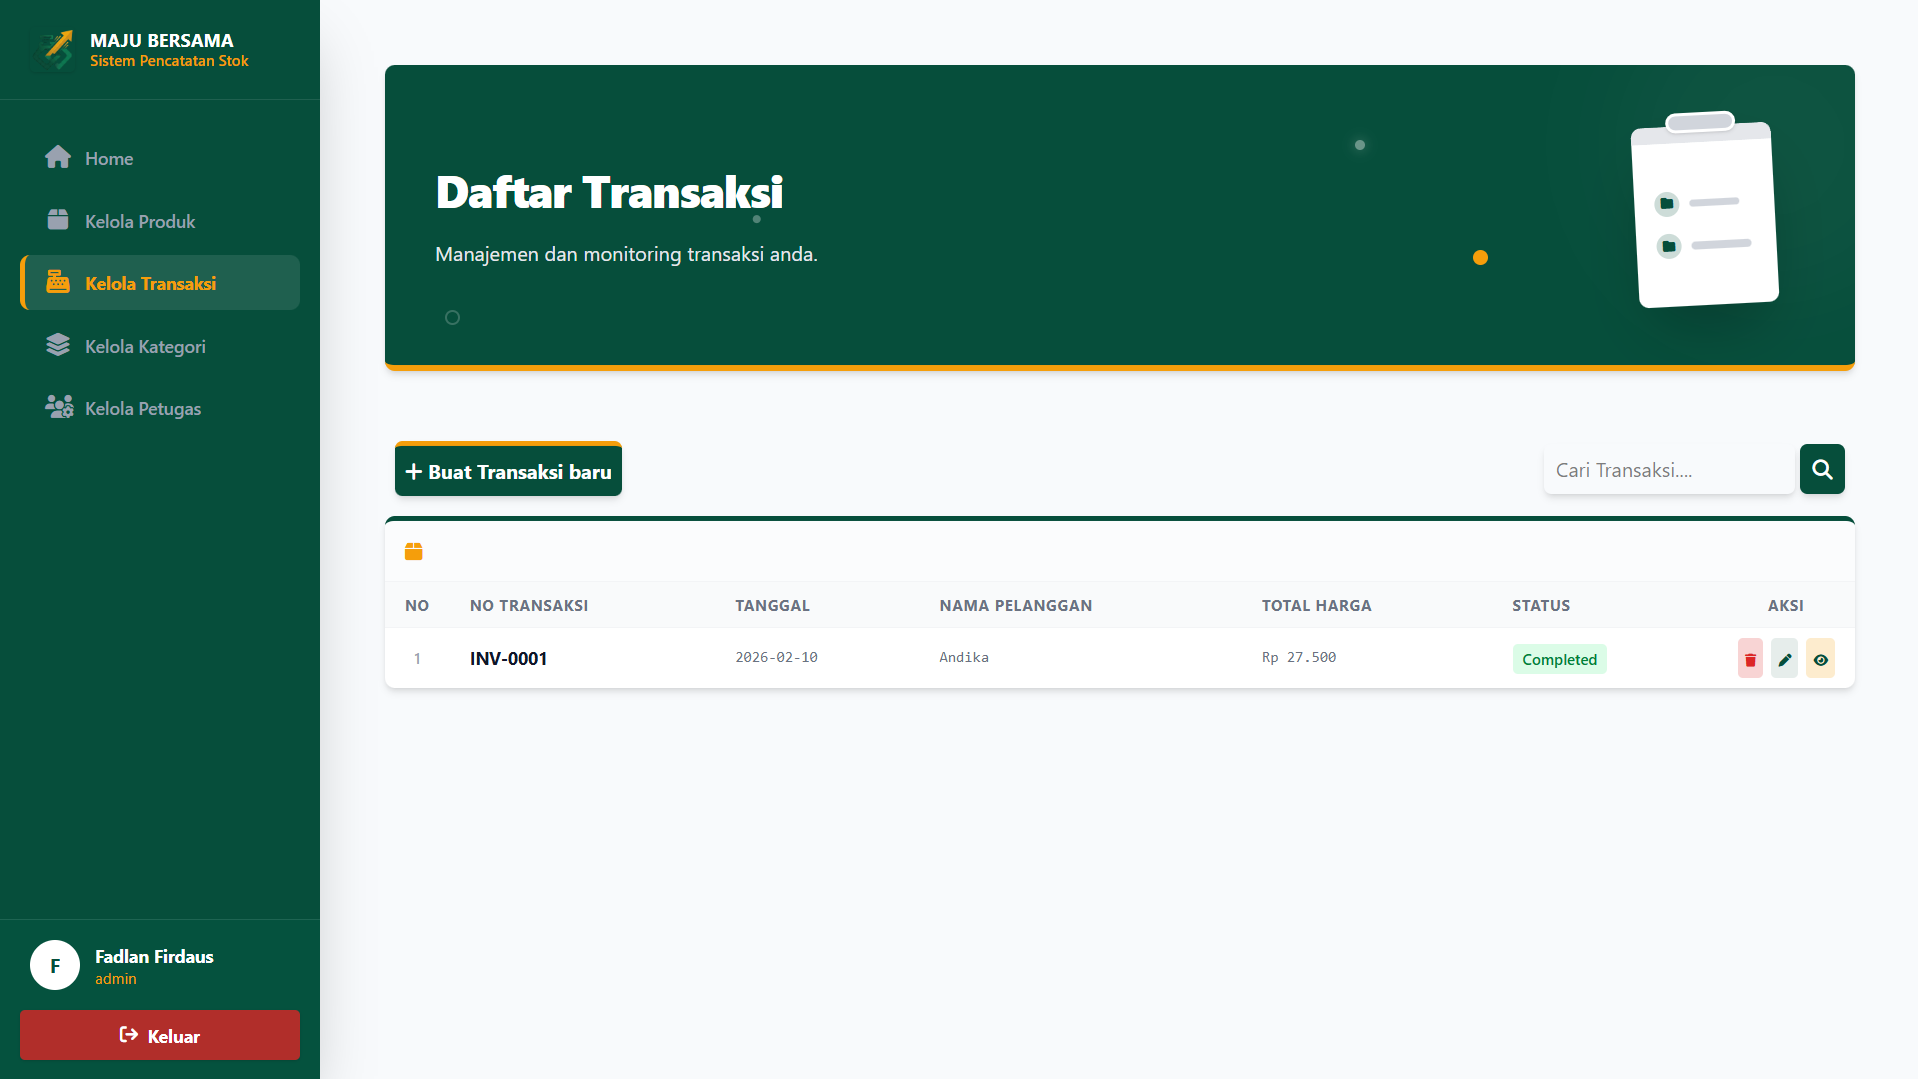Navigate to Kelola Petugas
The height and width of the screenshot is (1079, 1918).
pos(160,408)
